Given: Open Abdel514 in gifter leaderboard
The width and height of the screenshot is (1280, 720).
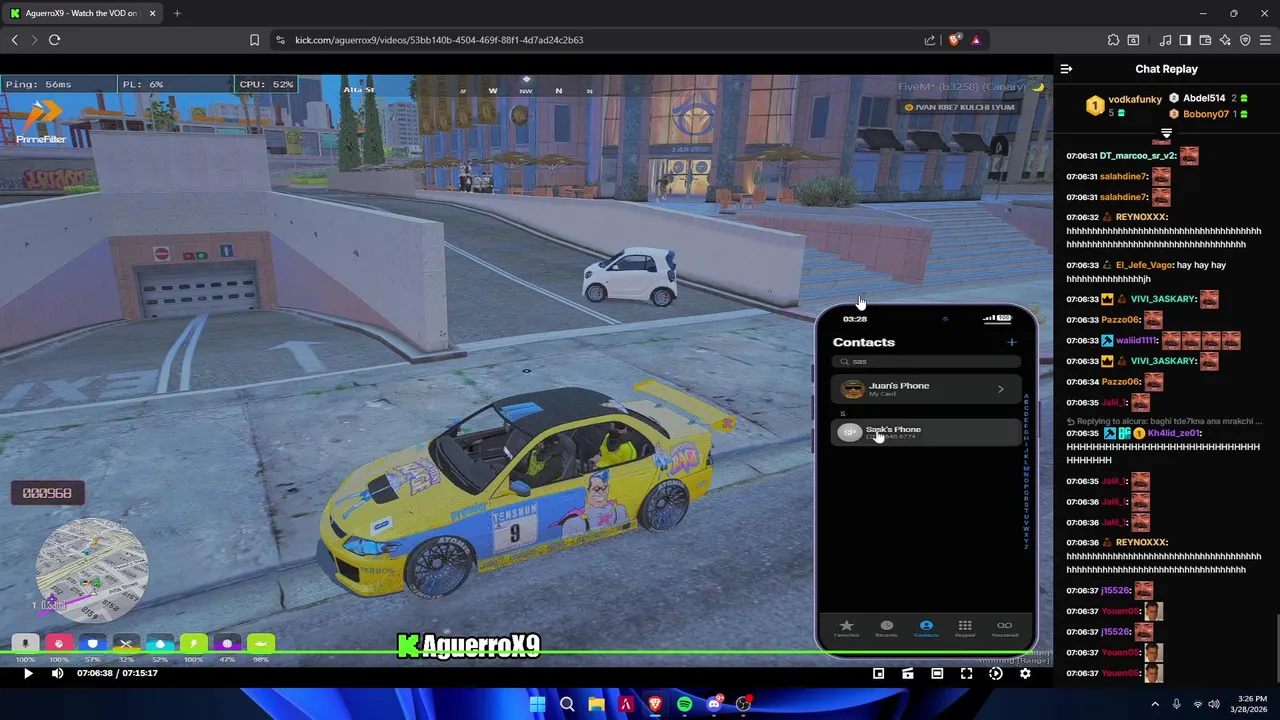Looking at the screenshot, I should point(1204,98).
